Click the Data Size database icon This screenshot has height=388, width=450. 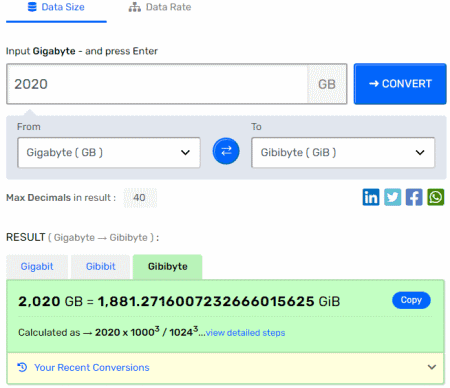coord(32,7)
